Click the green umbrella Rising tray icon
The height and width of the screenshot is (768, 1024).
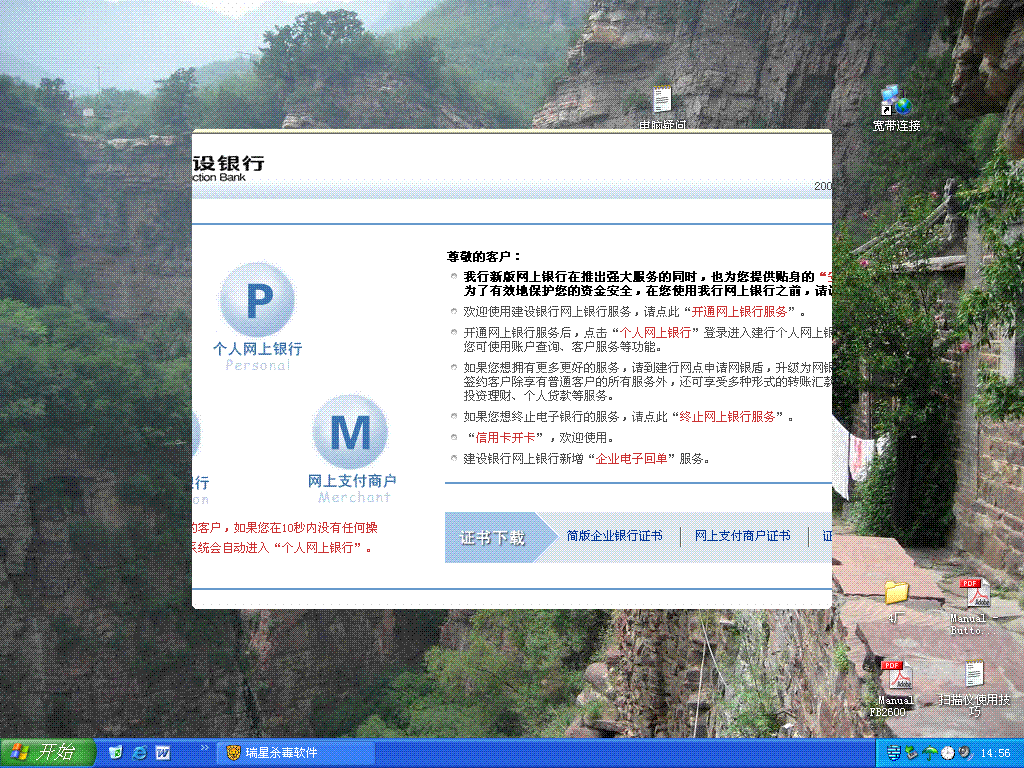tap(929, 753)
